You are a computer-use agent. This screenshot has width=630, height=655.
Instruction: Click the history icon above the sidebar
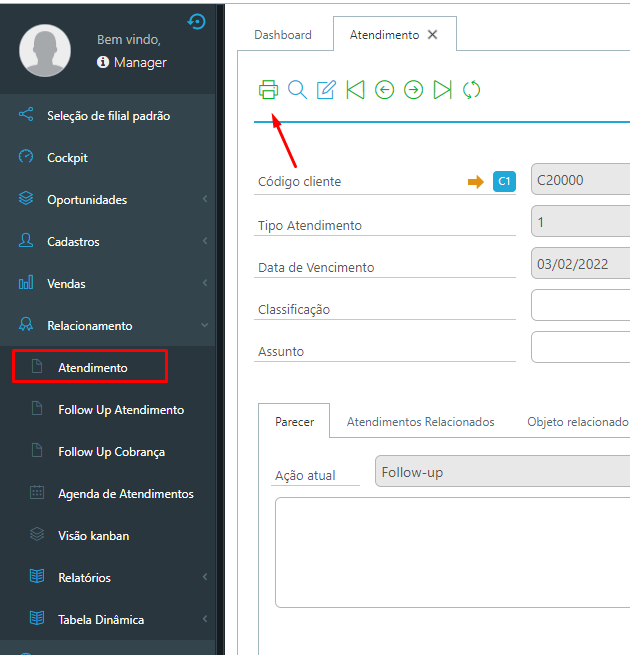[197, 21]
